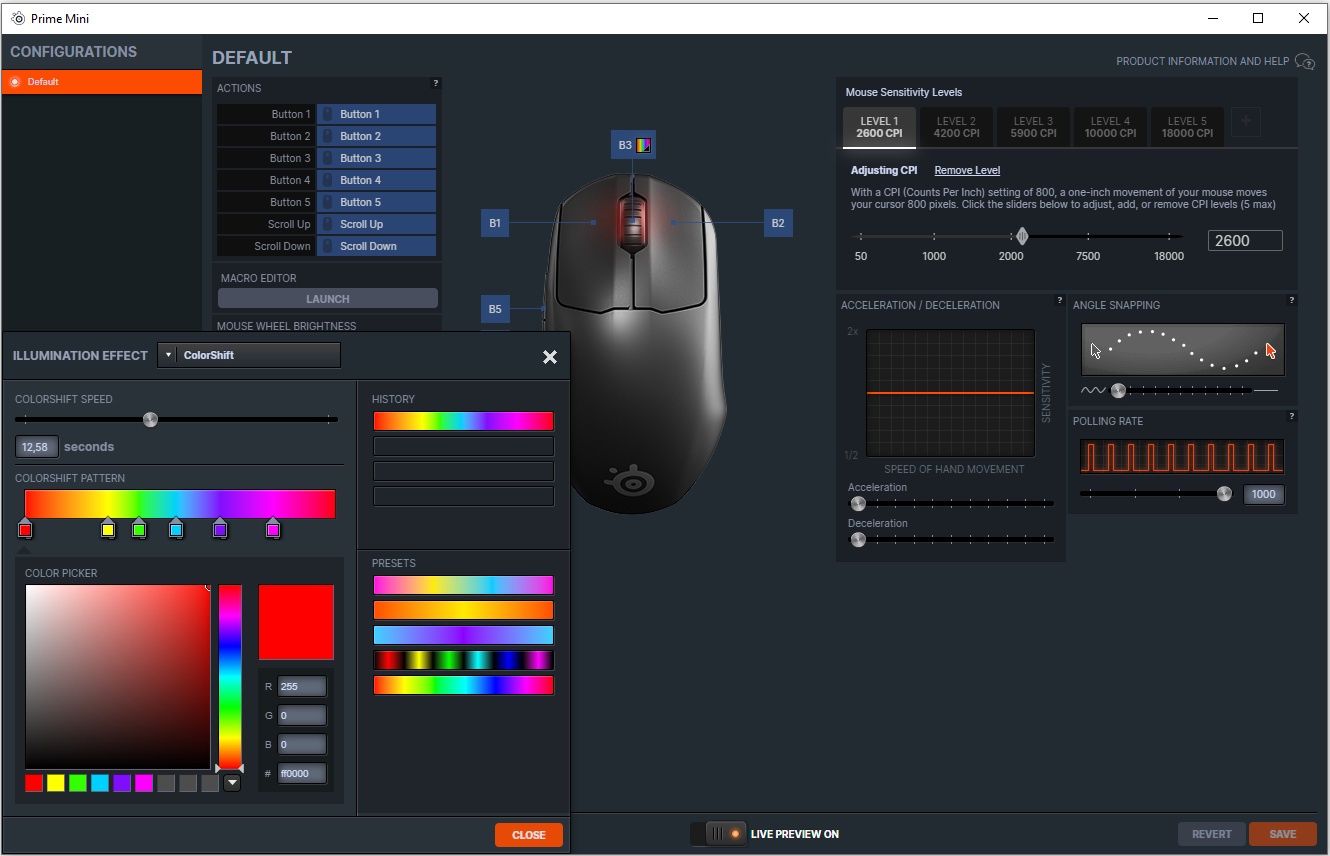Select the red colorshift pattern stop marker
Viewport: 1330px width, 856px height.
[x=25, y=529]
